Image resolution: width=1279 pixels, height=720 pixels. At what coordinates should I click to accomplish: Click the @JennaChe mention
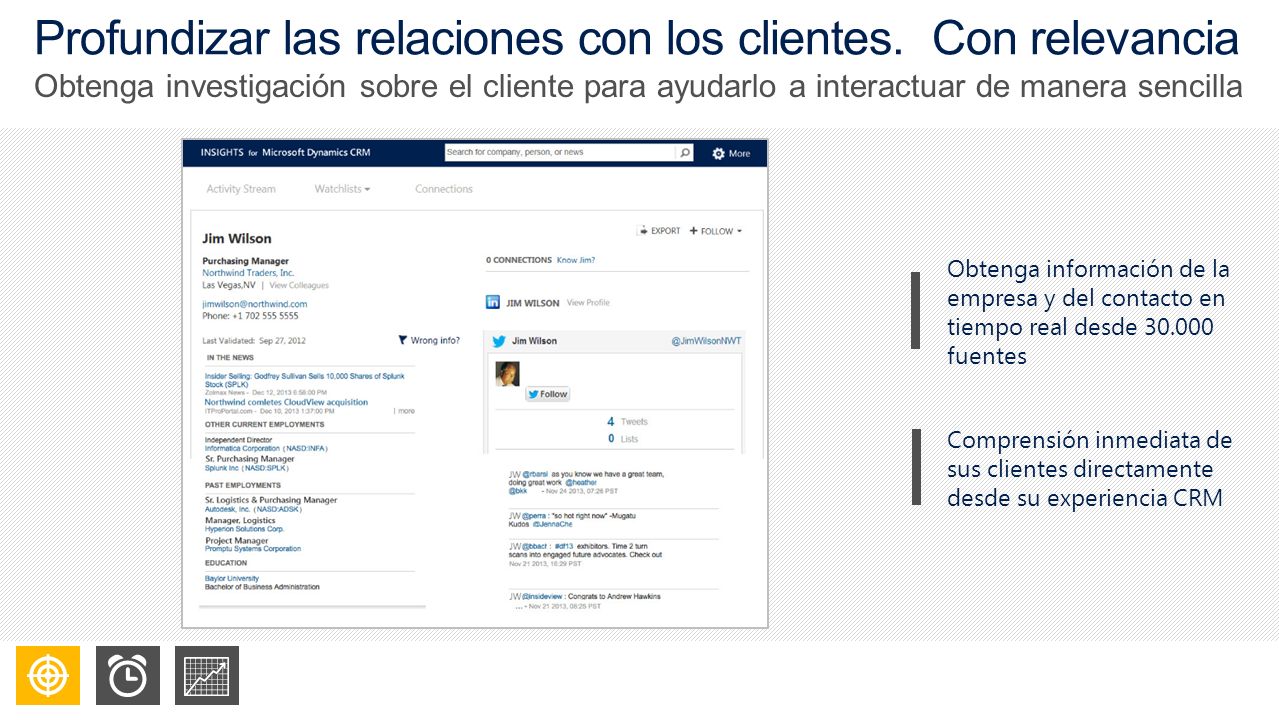(x=552, y=524)
